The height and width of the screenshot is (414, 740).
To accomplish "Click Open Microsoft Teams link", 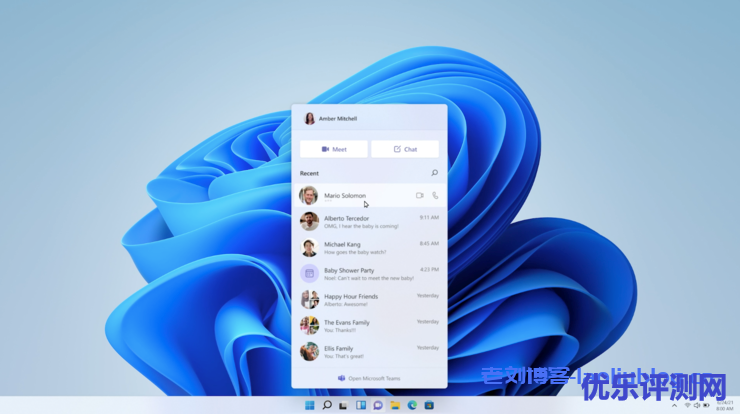I will pyautogui.click(x=369, y=378).
